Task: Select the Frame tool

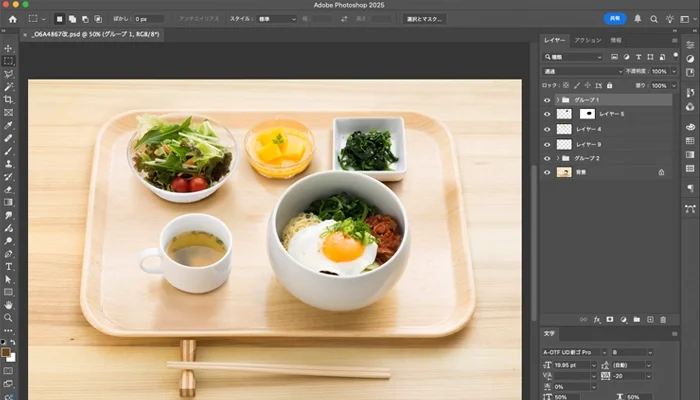Action: coord(8,112)
